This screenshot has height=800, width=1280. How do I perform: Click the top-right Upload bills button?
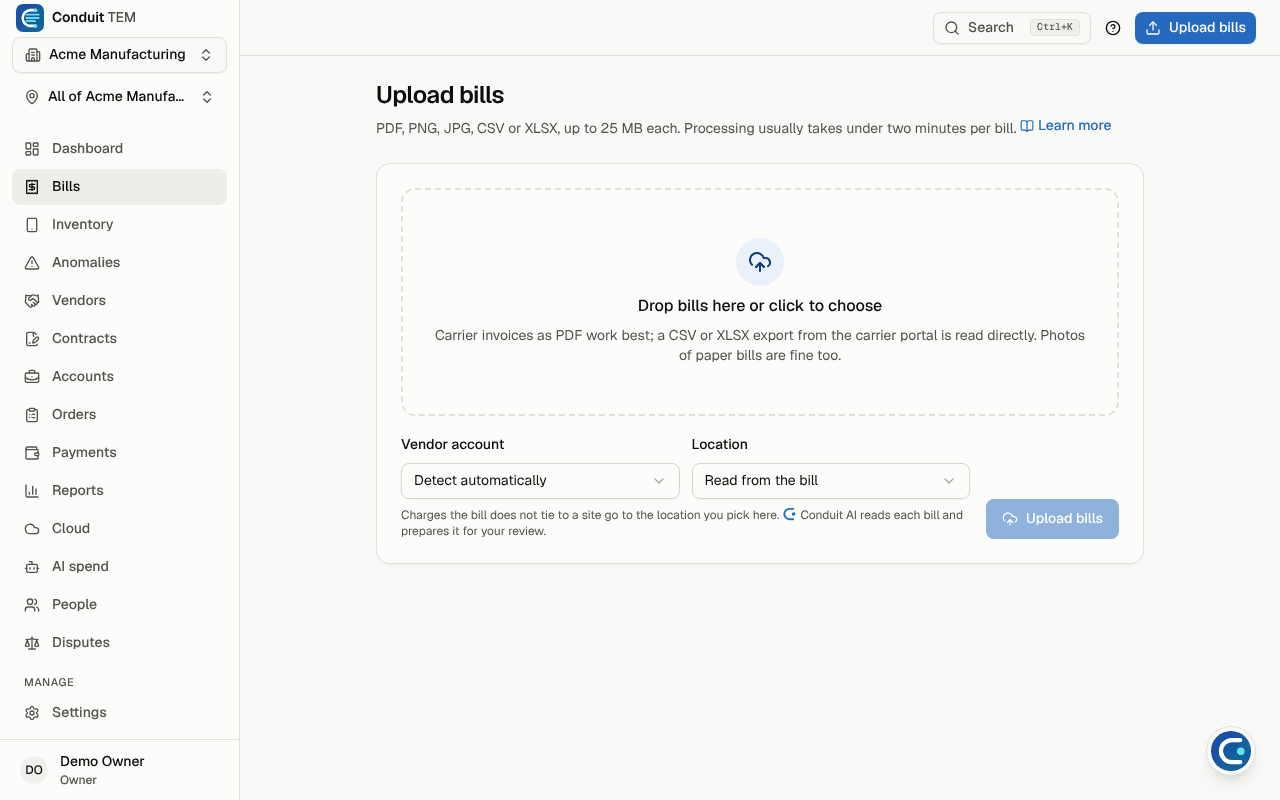click(1195, 28)
